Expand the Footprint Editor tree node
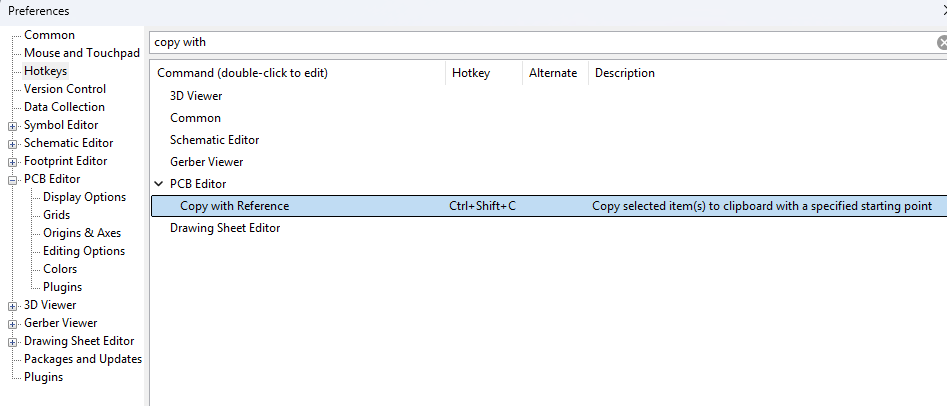The width and height of the screenshot is (947, 406). [13, 163]
